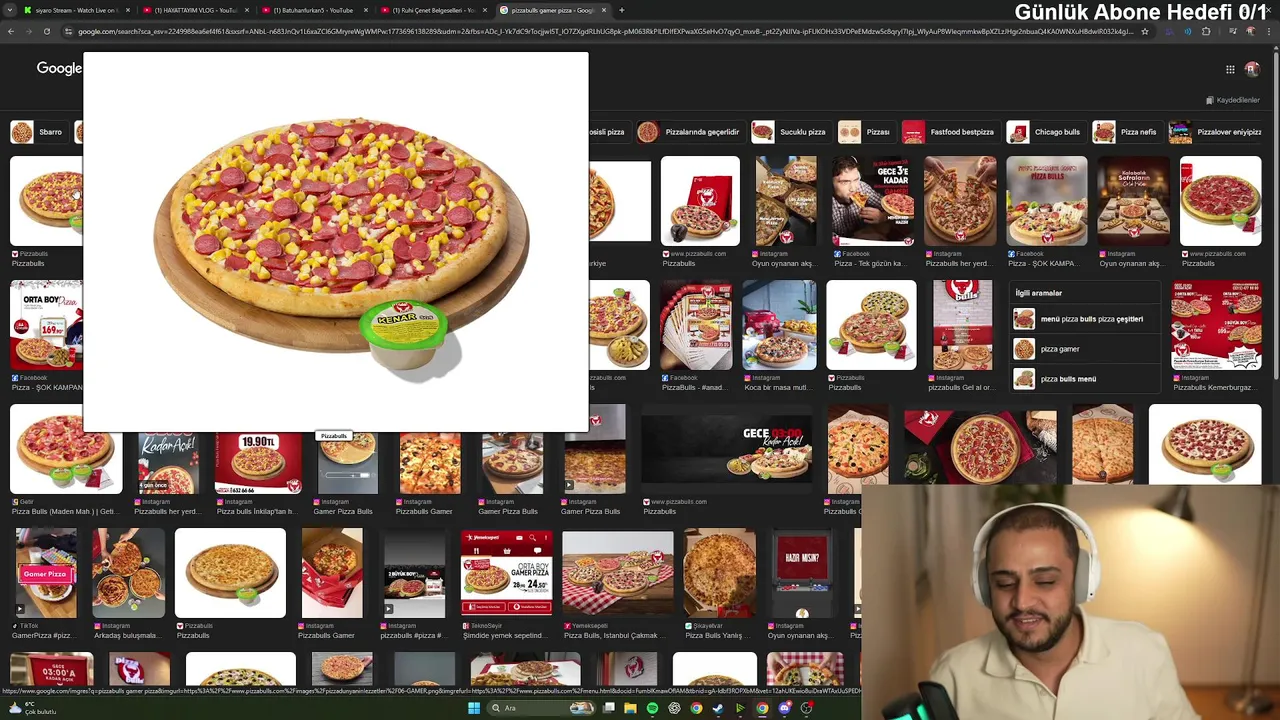Open Google apps grid
This screenshot has height=720, width=1280.
pyautogui.click(x=1230, y=69)
